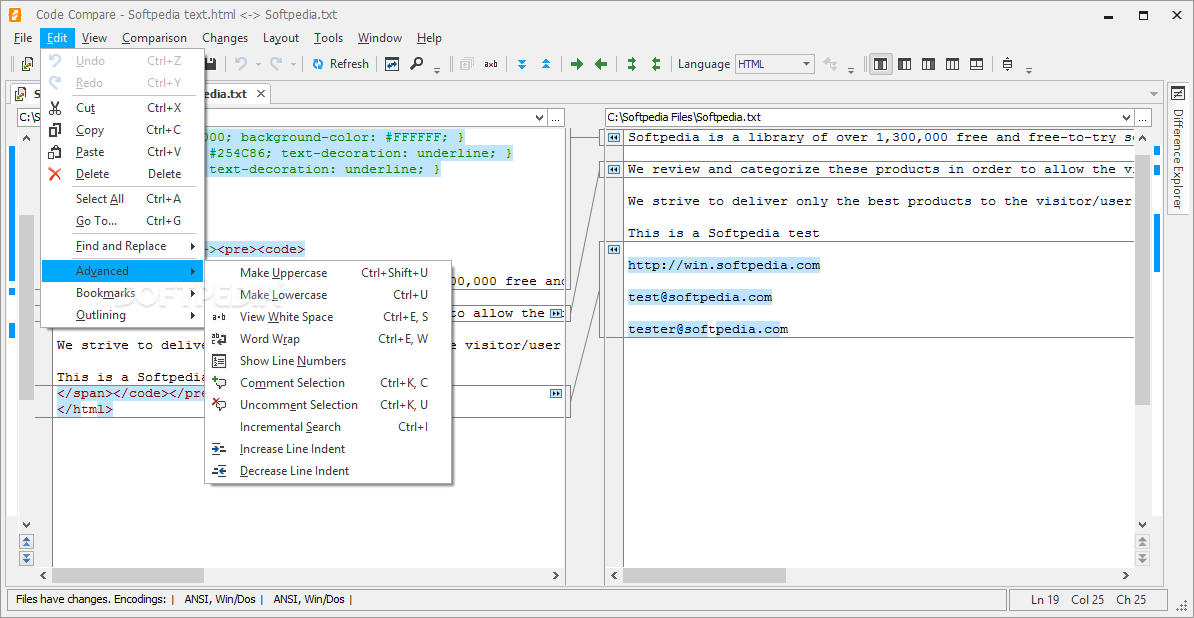Select the third layout icon in toolbar

click(928, 64)
